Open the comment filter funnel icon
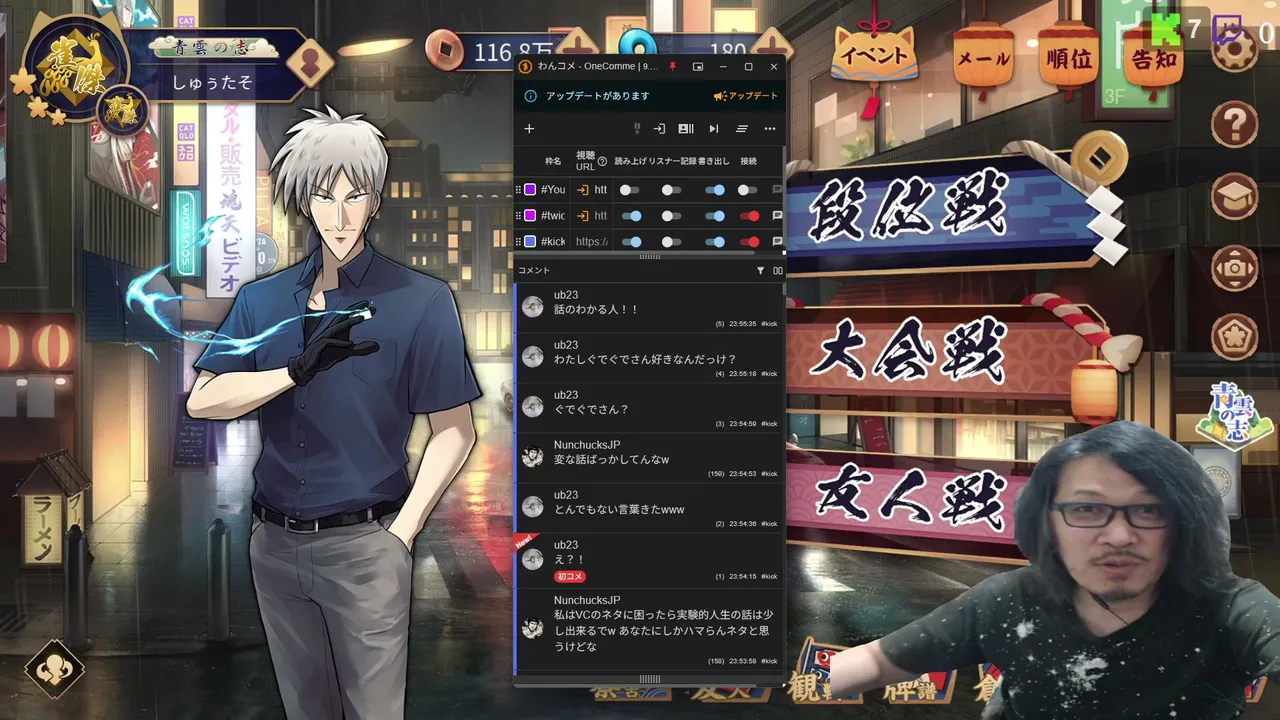The image size is (1280, 720). point(760,270)
